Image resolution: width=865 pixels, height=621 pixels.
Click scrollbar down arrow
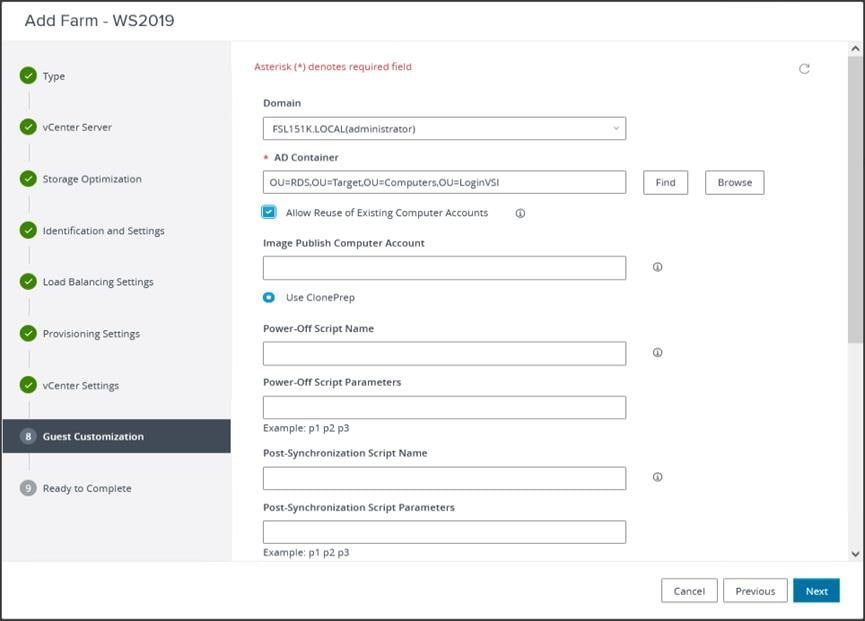(855, 553)
